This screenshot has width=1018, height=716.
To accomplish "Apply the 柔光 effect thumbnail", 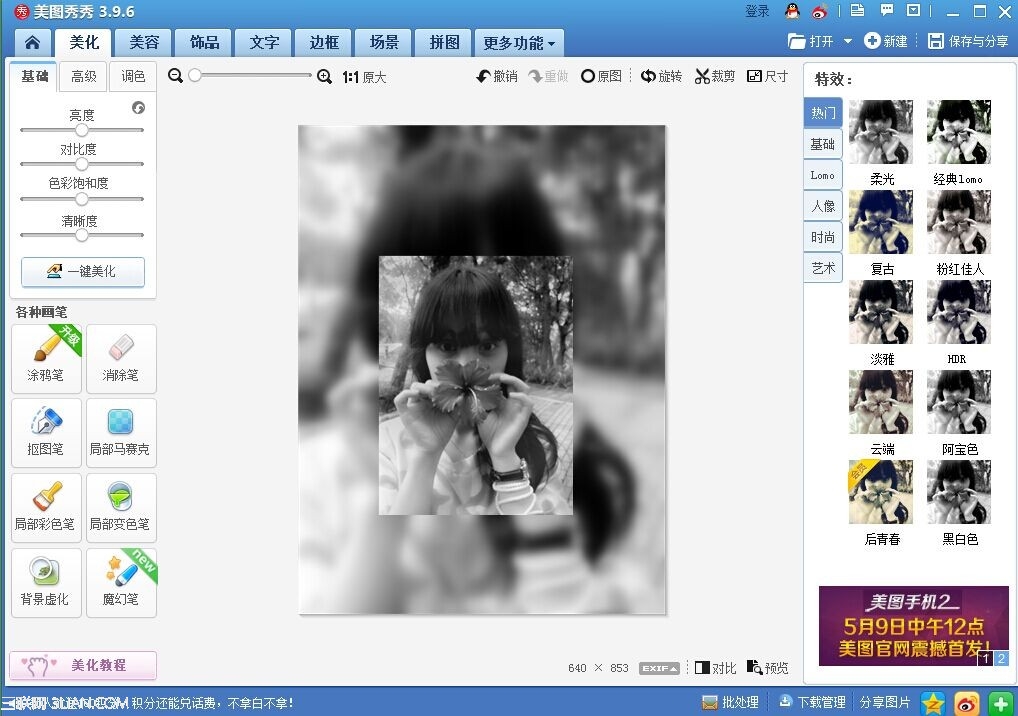I will tap(881, 132).
